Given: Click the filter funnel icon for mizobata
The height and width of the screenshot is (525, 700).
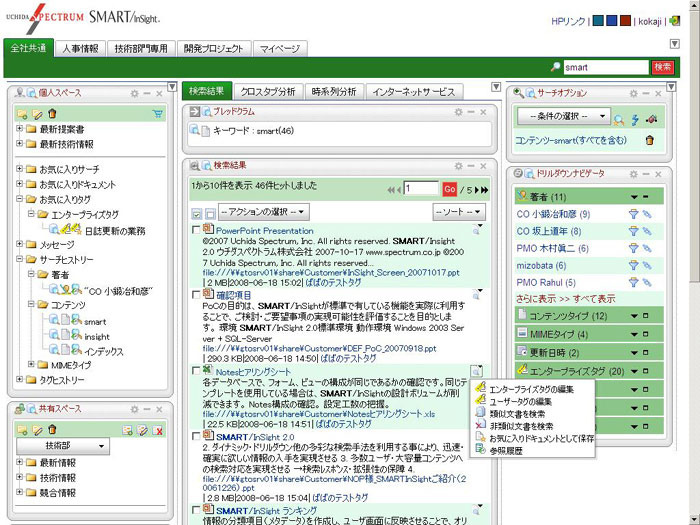Looking at the screenshot, I should point(633,265).
